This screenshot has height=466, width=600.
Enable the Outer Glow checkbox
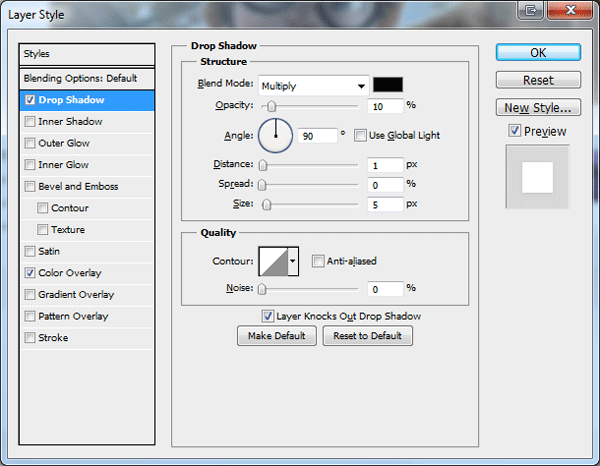30,143
